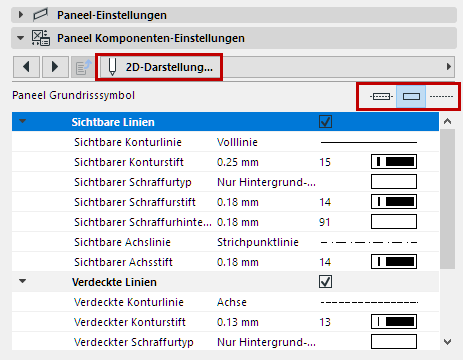
Task: Click the greyed page list icon
Action: click(x=83, y=68)
